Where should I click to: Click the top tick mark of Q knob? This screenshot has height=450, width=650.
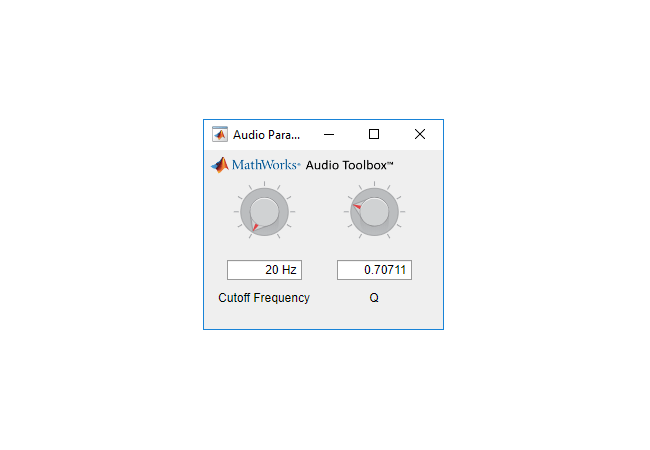pyautogui.click(x=374, y=184)
